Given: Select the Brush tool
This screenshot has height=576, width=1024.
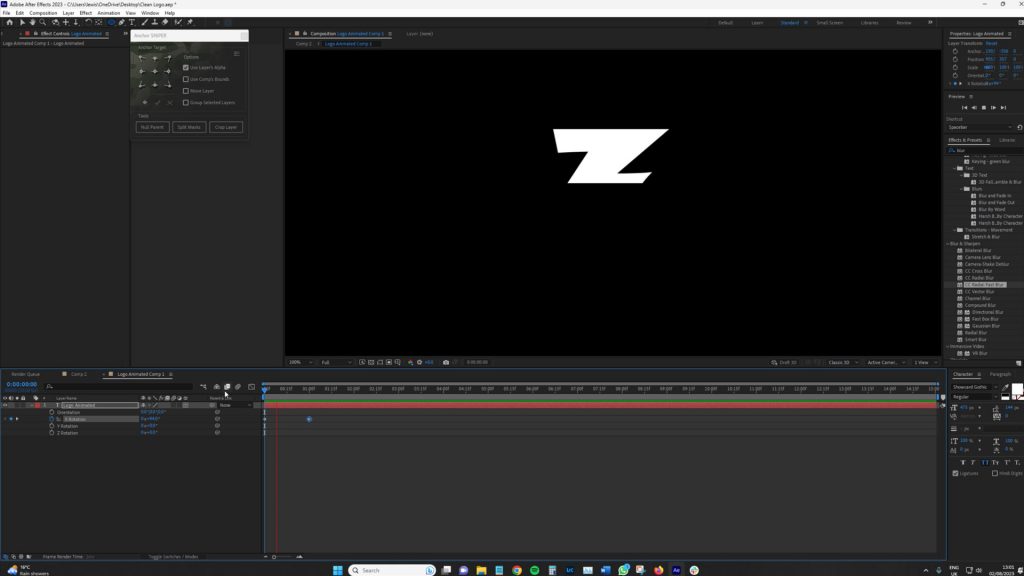Looking at the screenshot, I should coord(144,22).
